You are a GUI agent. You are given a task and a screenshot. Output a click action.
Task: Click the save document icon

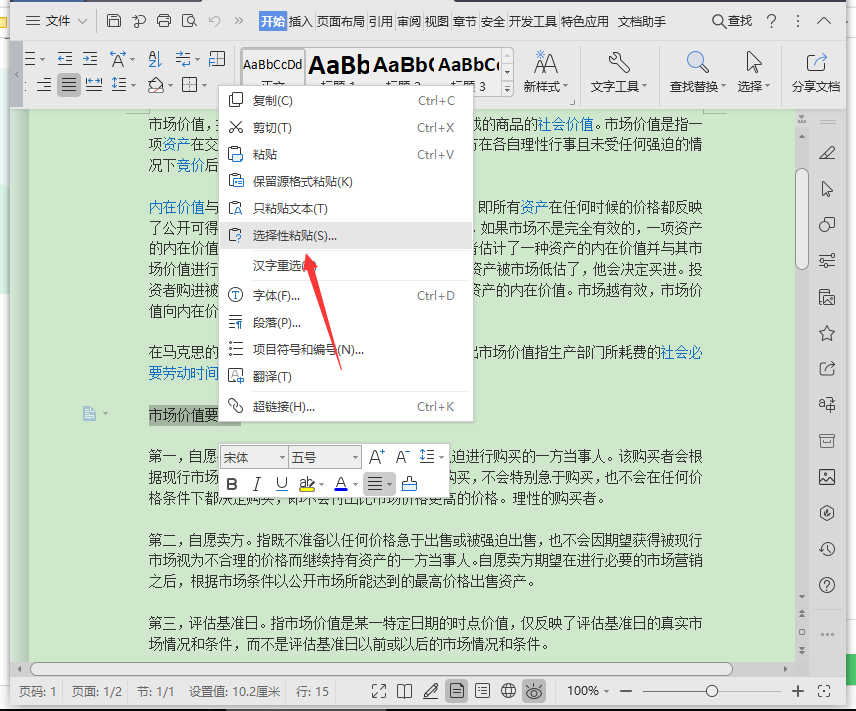114,21
